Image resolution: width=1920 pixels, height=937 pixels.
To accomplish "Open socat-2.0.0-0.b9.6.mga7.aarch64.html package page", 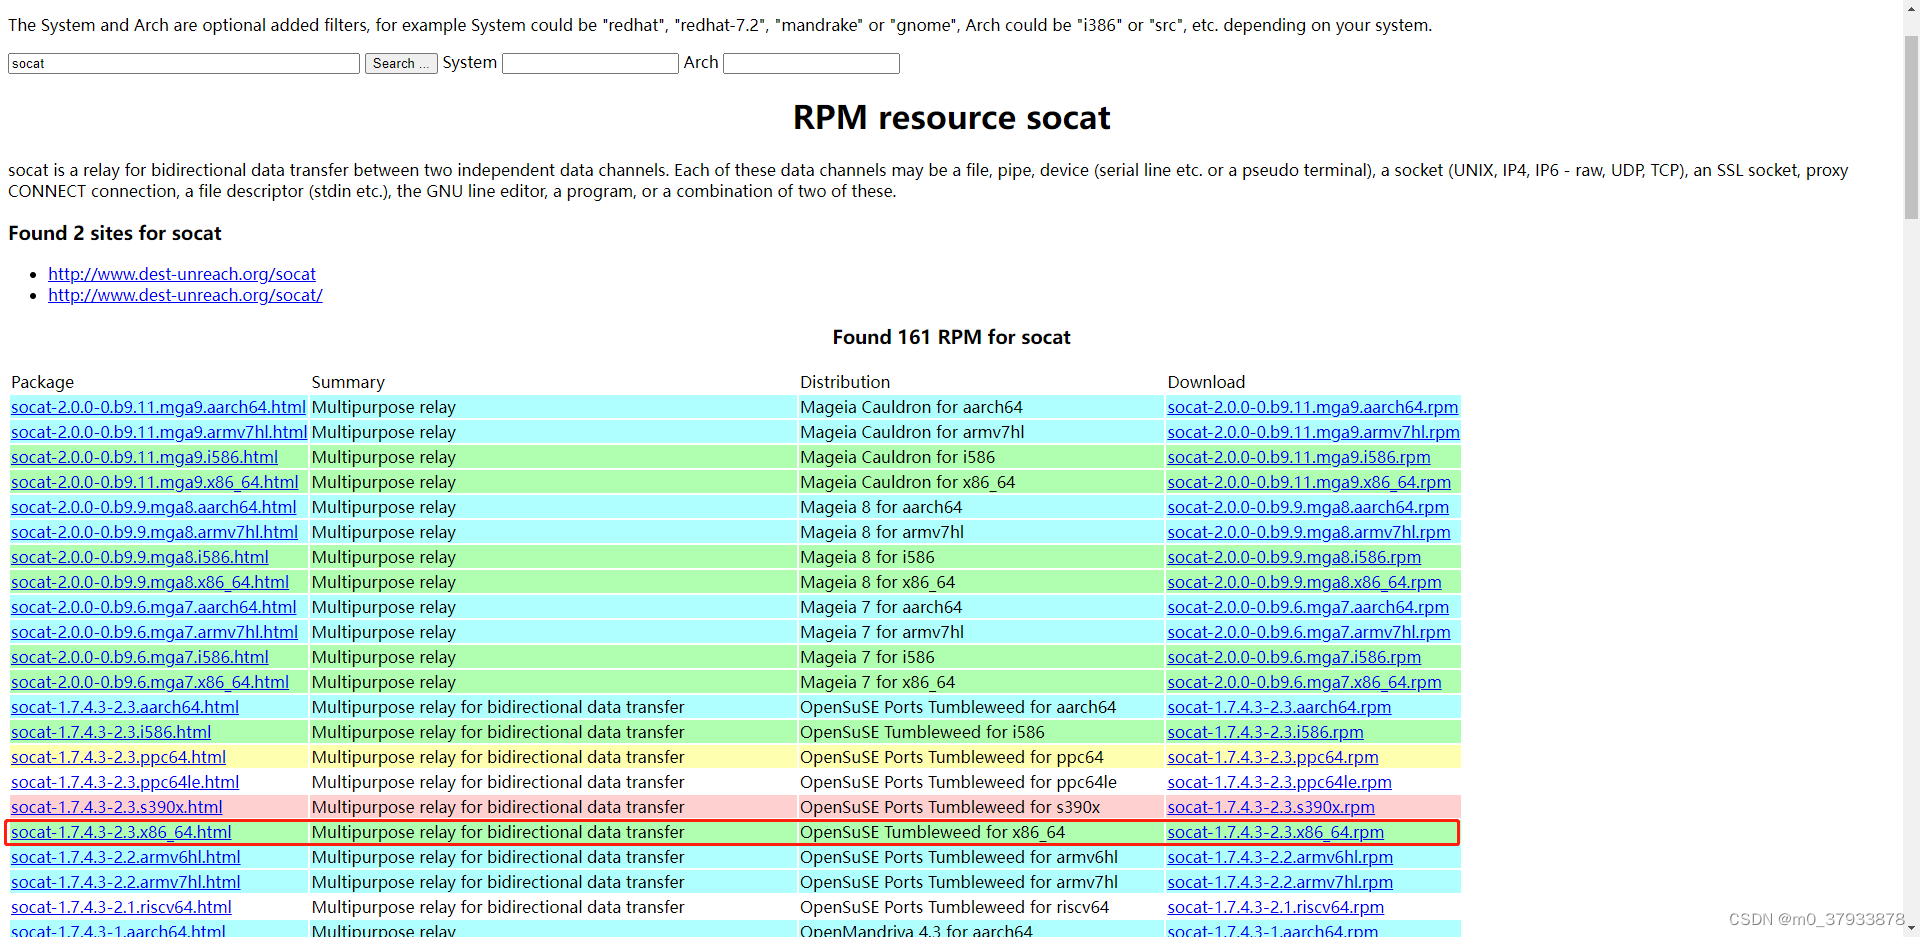I will click(x=153, y=607).
